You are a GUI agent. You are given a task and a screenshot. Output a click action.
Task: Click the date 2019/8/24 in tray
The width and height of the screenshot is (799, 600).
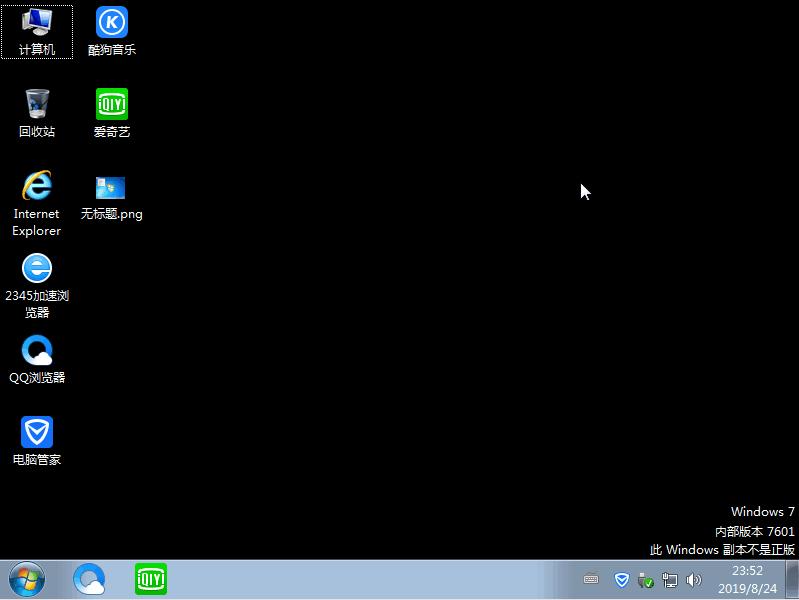[748, 589]
